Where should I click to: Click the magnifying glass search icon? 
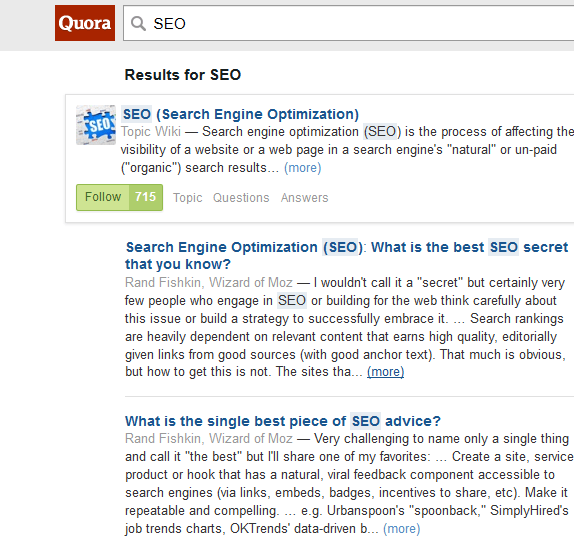coord(138,23)
